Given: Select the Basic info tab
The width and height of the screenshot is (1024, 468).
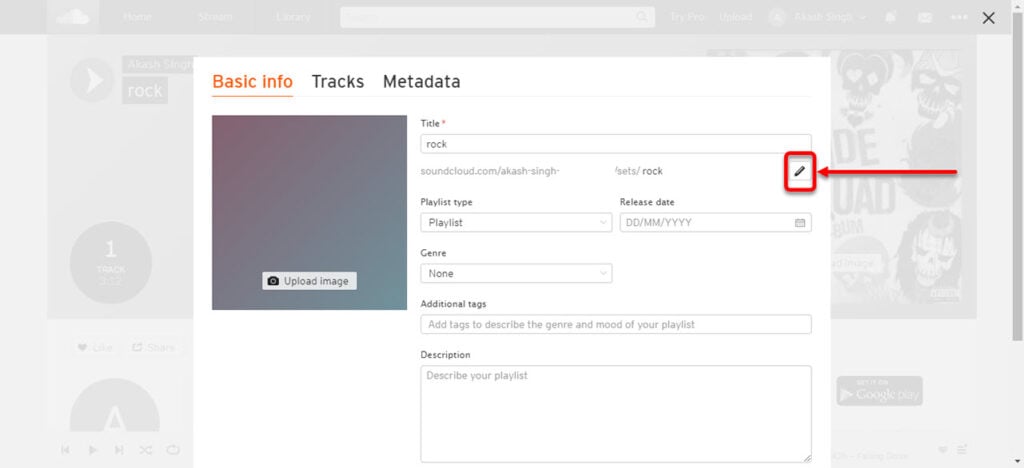Looking at the screenshot, I should point(253,82).
